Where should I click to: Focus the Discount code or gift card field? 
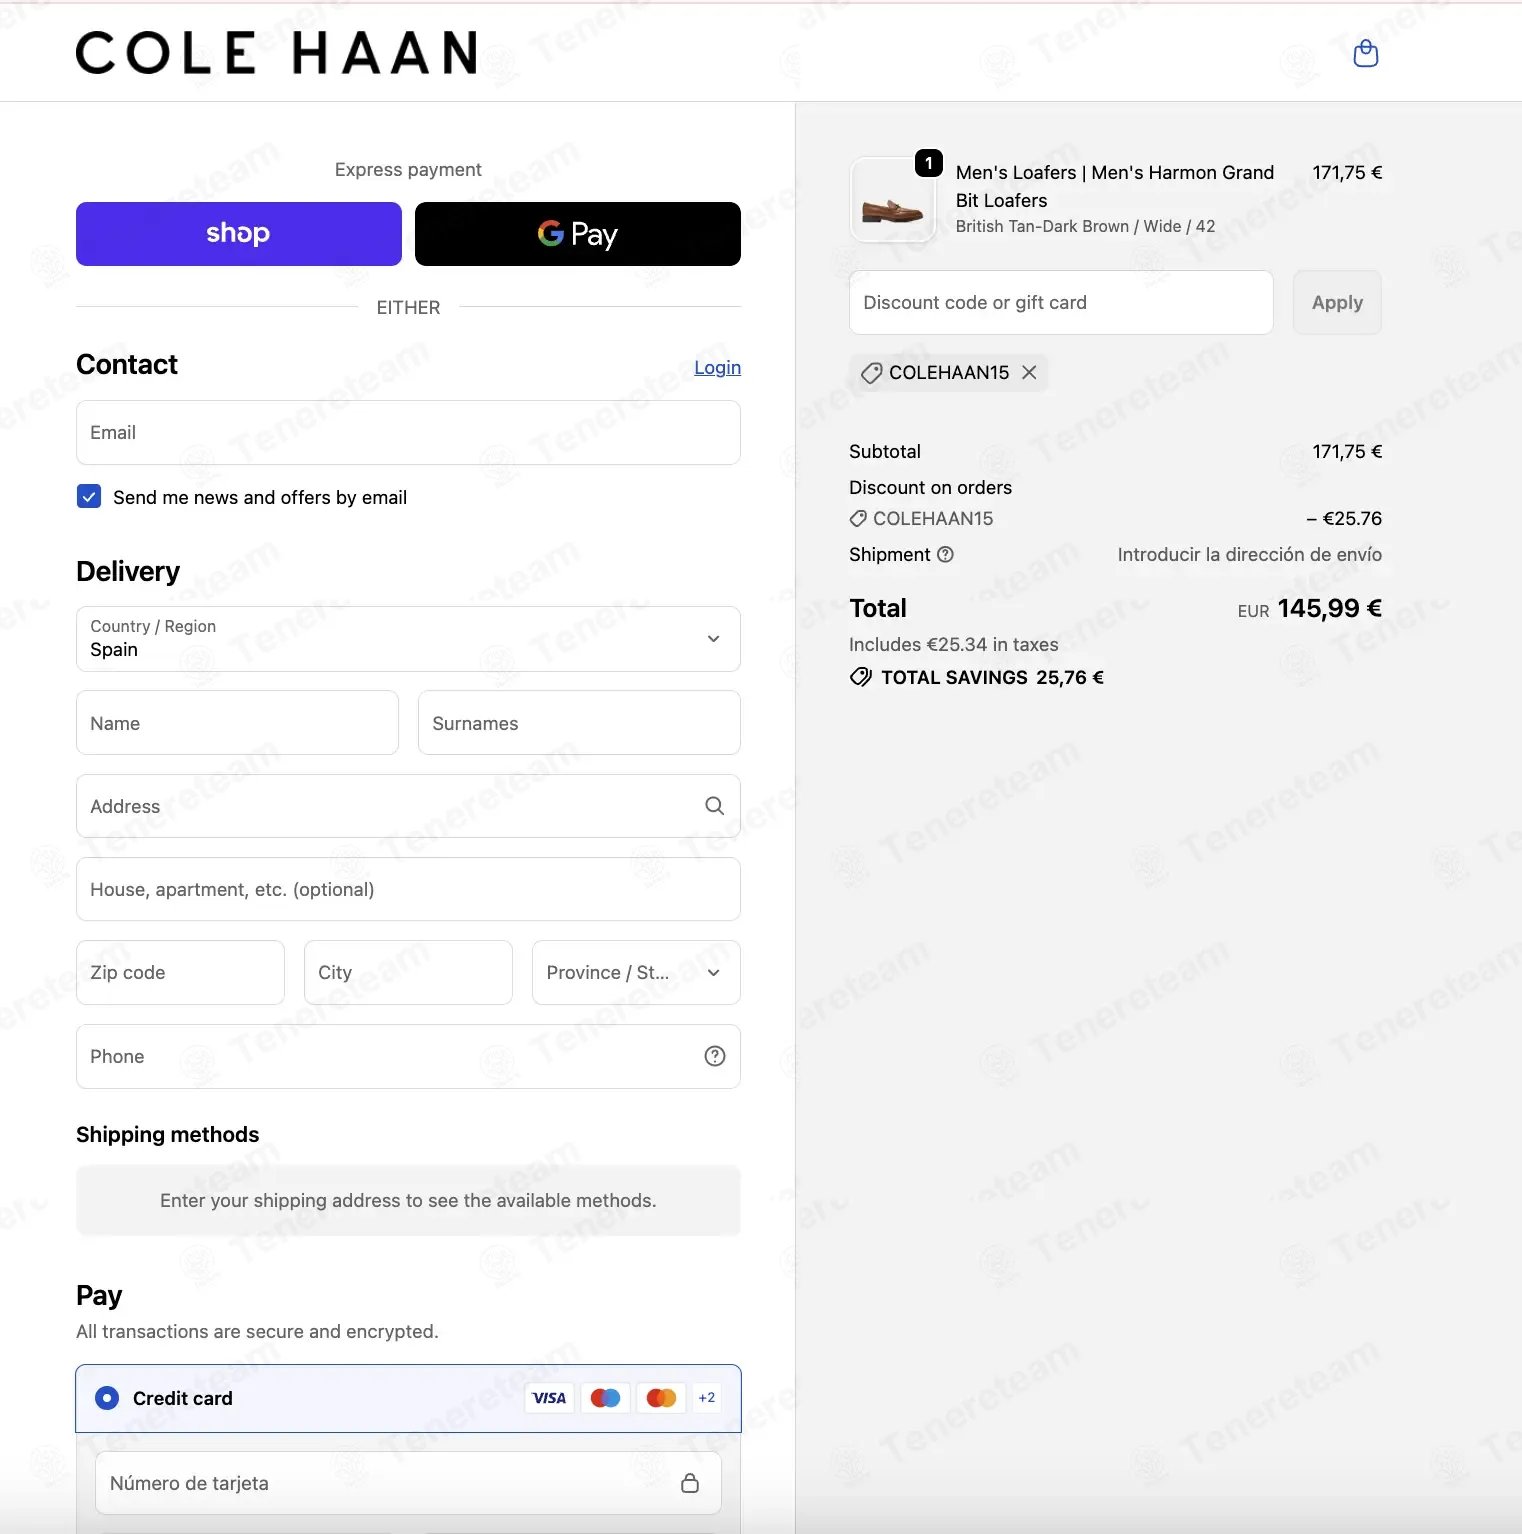1061,302
